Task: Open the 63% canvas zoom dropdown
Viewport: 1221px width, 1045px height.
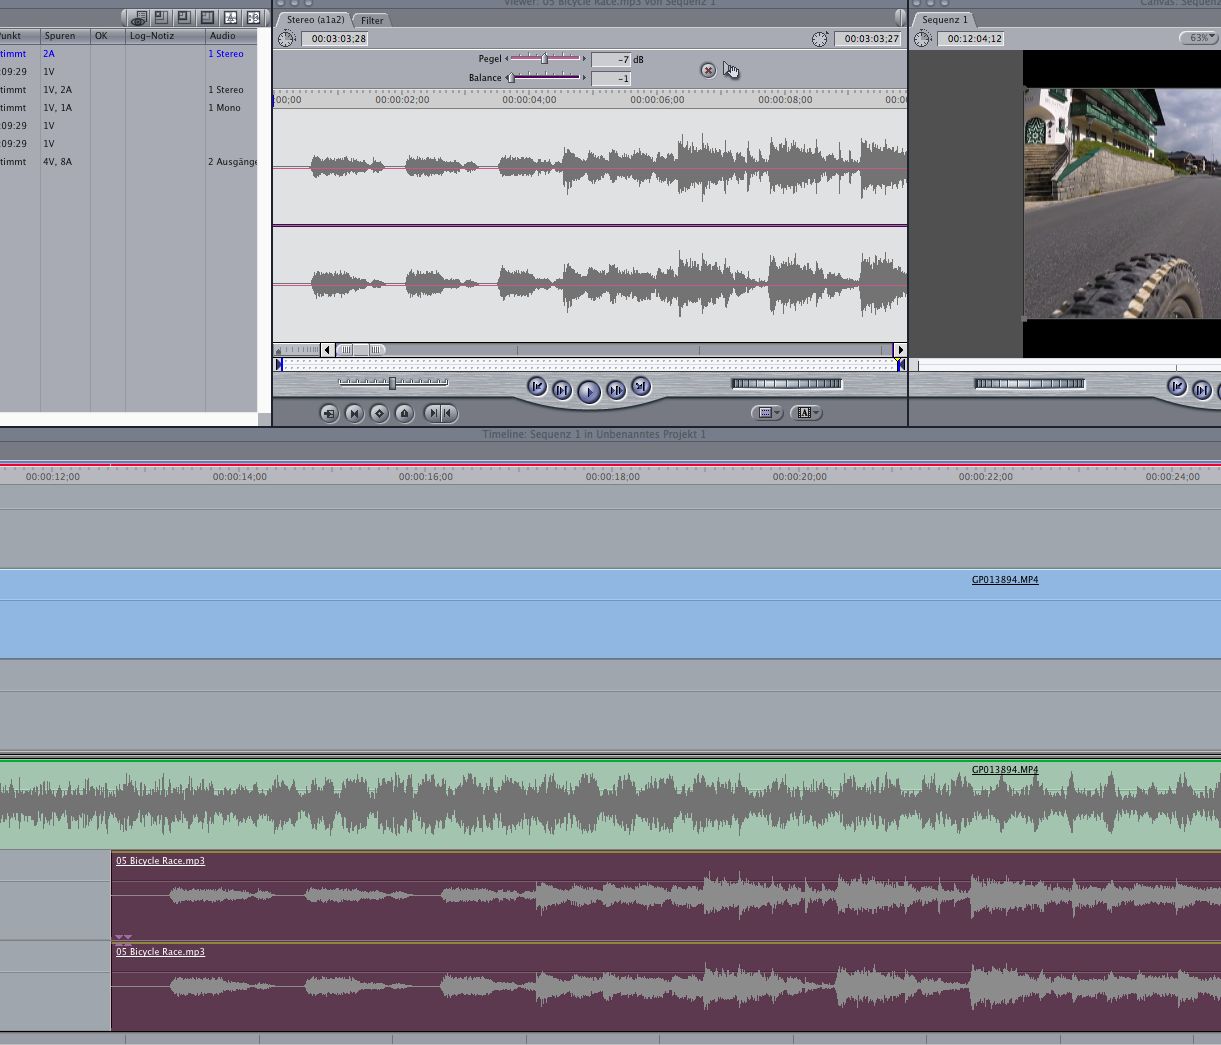Action: pyautogui.click(x=1198, y=38)
